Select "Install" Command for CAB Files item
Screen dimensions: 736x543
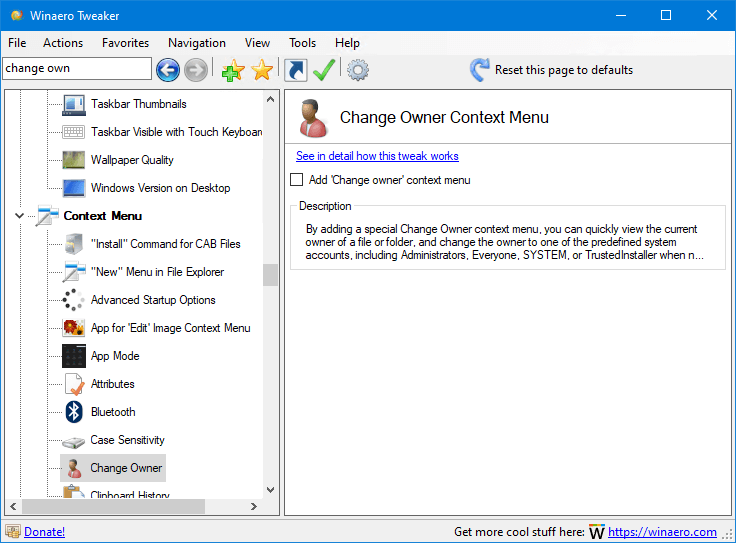pos(165,244)
